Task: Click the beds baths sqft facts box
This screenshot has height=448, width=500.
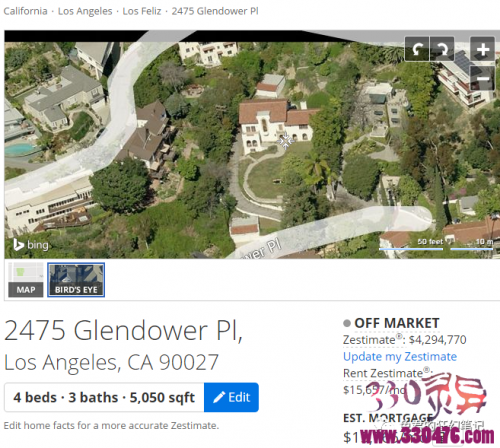Action: pyautogui.click(x=104, y=397)
